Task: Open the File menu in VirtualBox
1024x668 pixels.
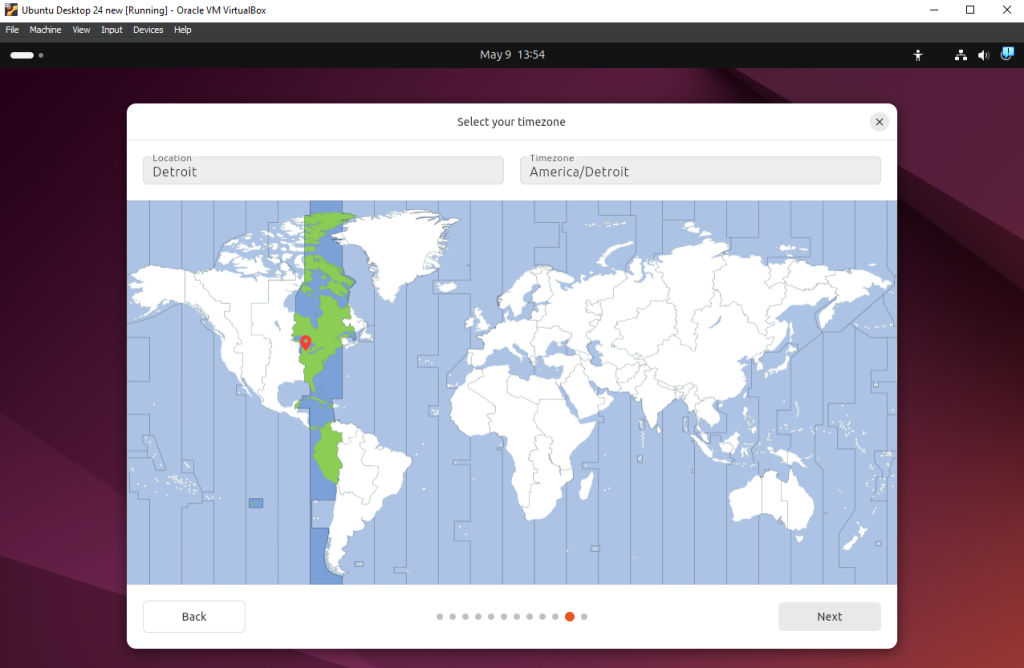Action: pos(12,30)
